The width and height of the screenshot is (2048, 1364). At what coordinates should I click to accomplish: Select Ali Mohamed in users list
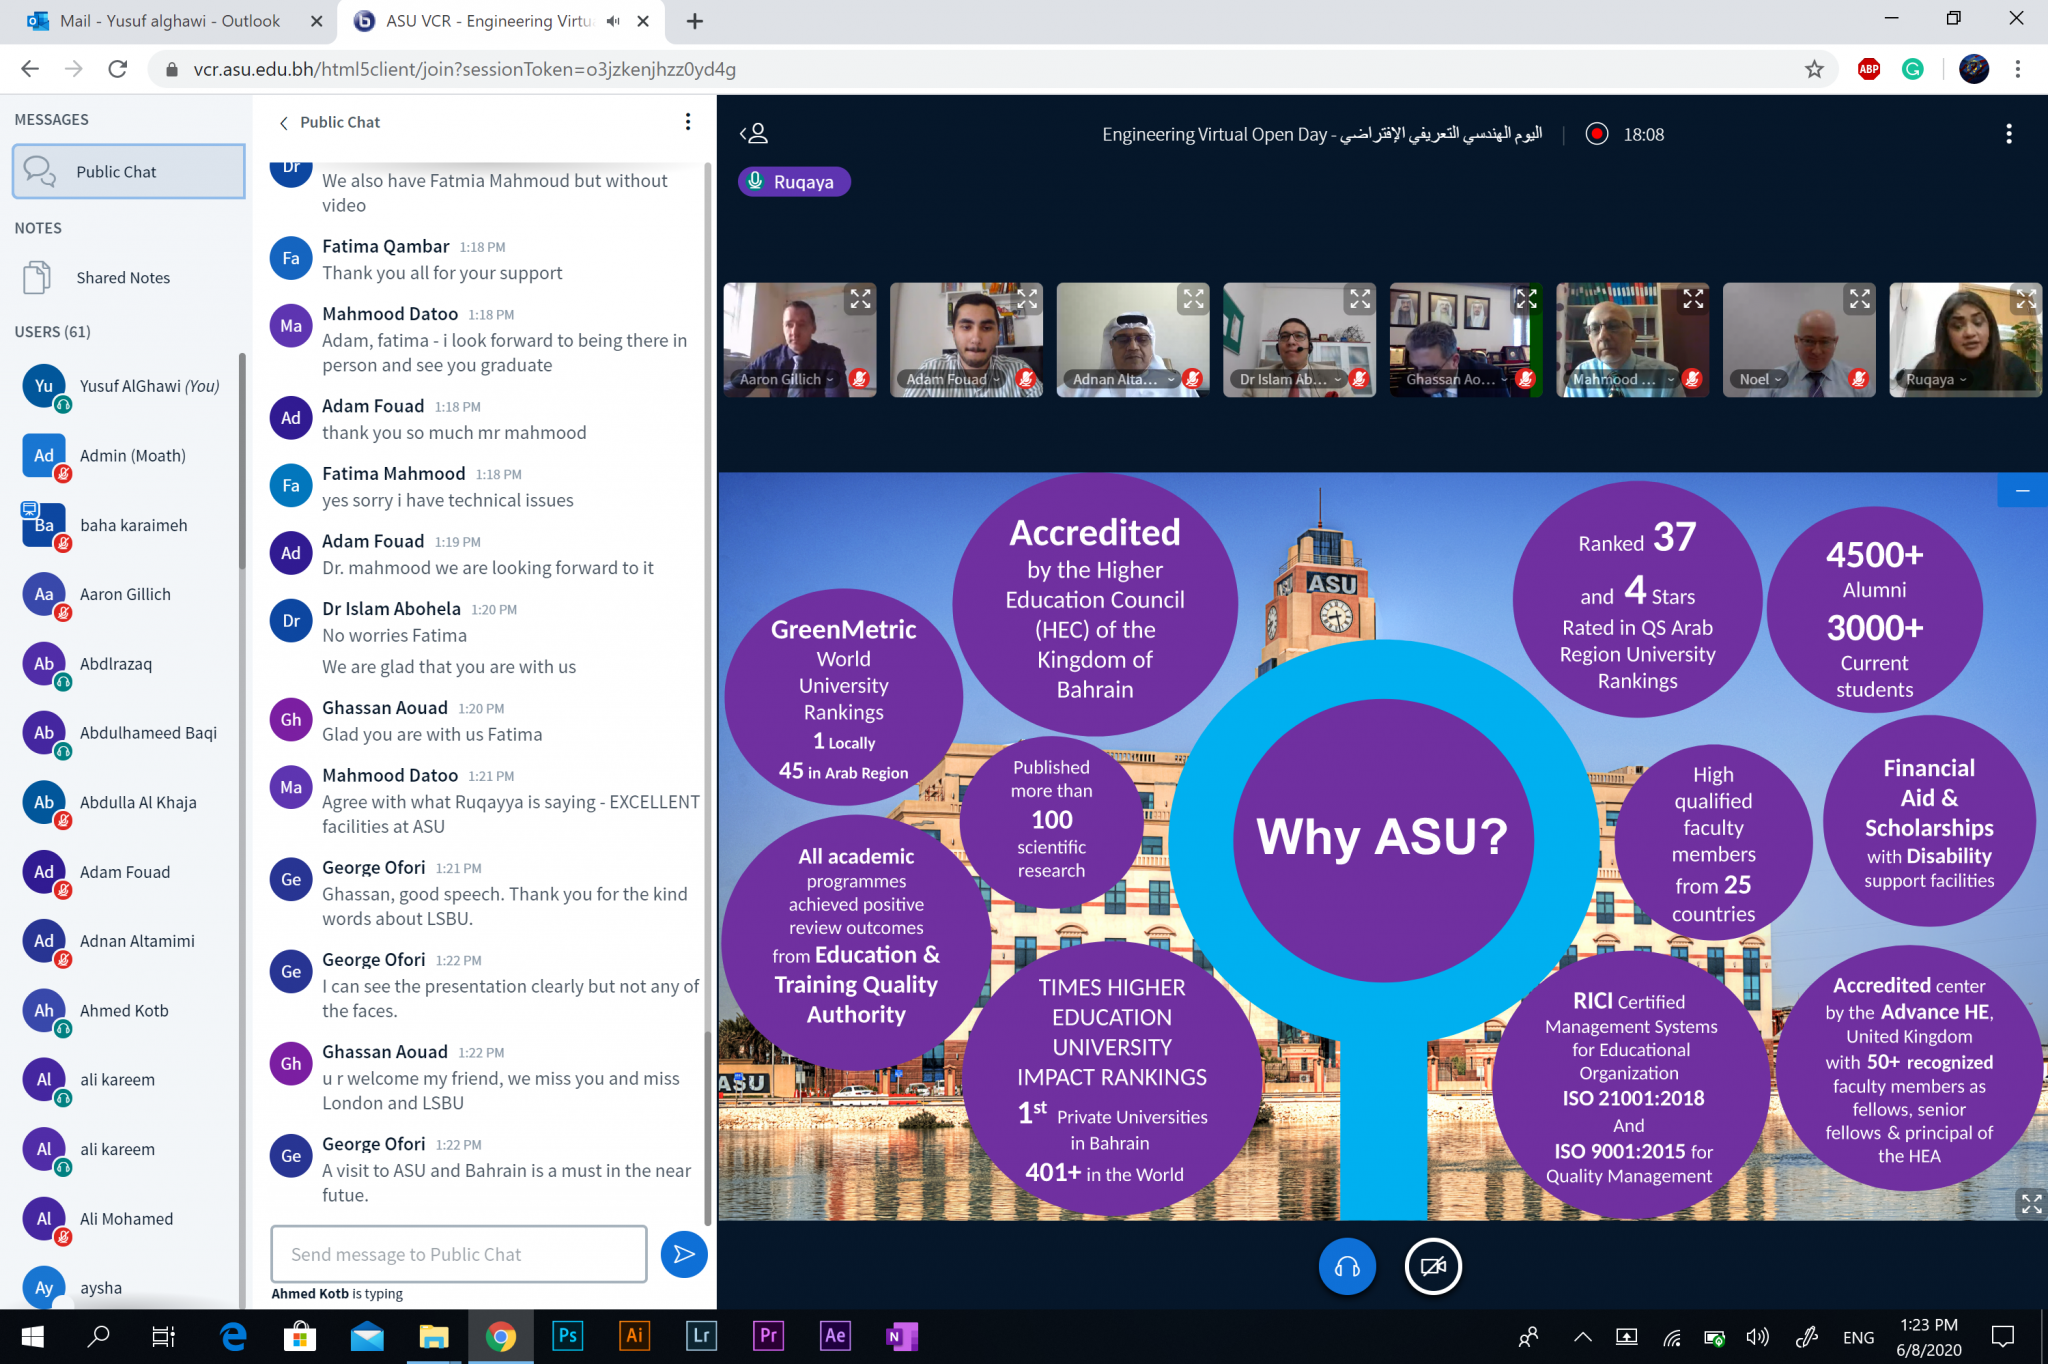(127, 1219)
